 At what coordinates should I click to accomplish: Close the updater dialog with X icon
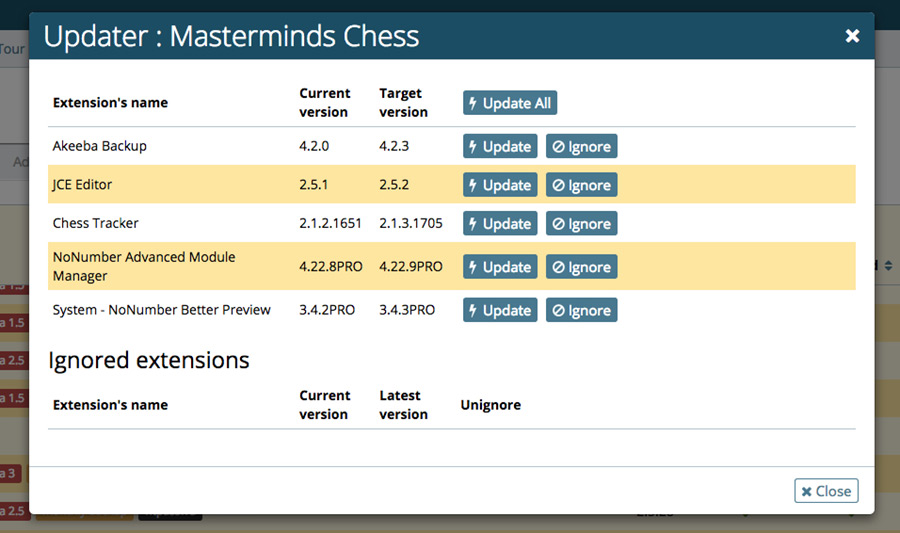coord(852,36)
